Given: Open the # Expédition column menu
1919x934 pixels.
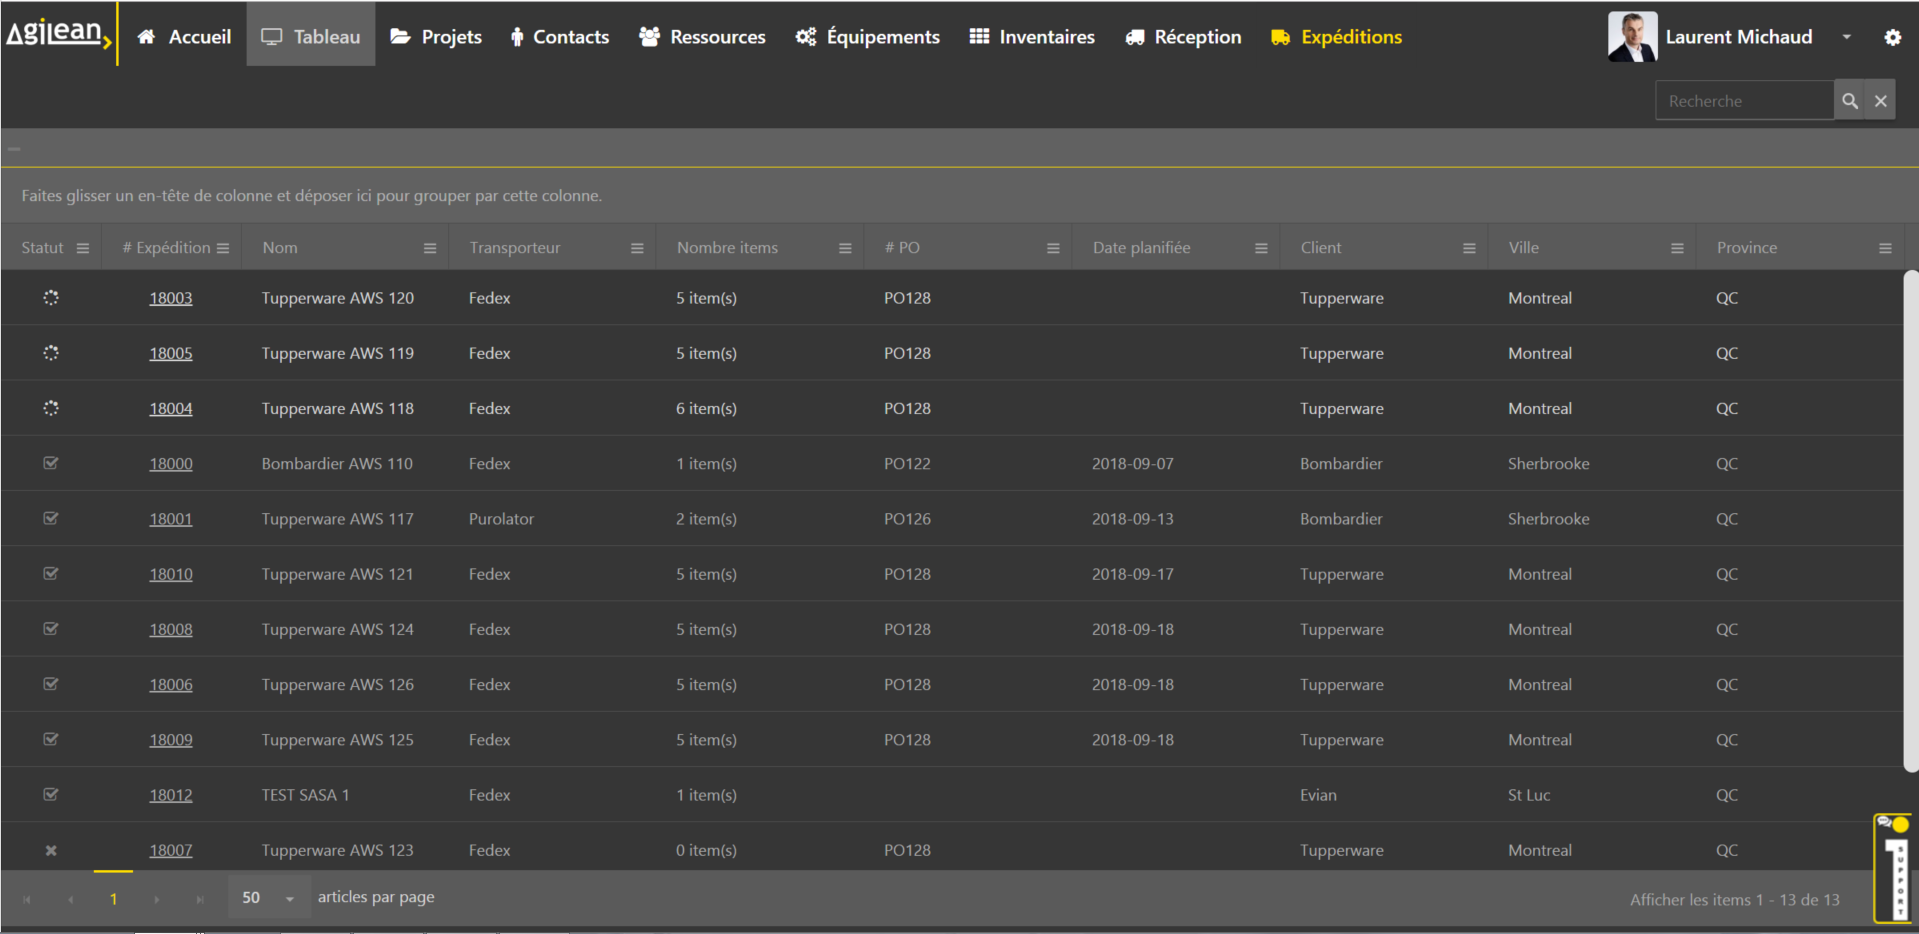Looking at the screenshot, I should 223,248.
